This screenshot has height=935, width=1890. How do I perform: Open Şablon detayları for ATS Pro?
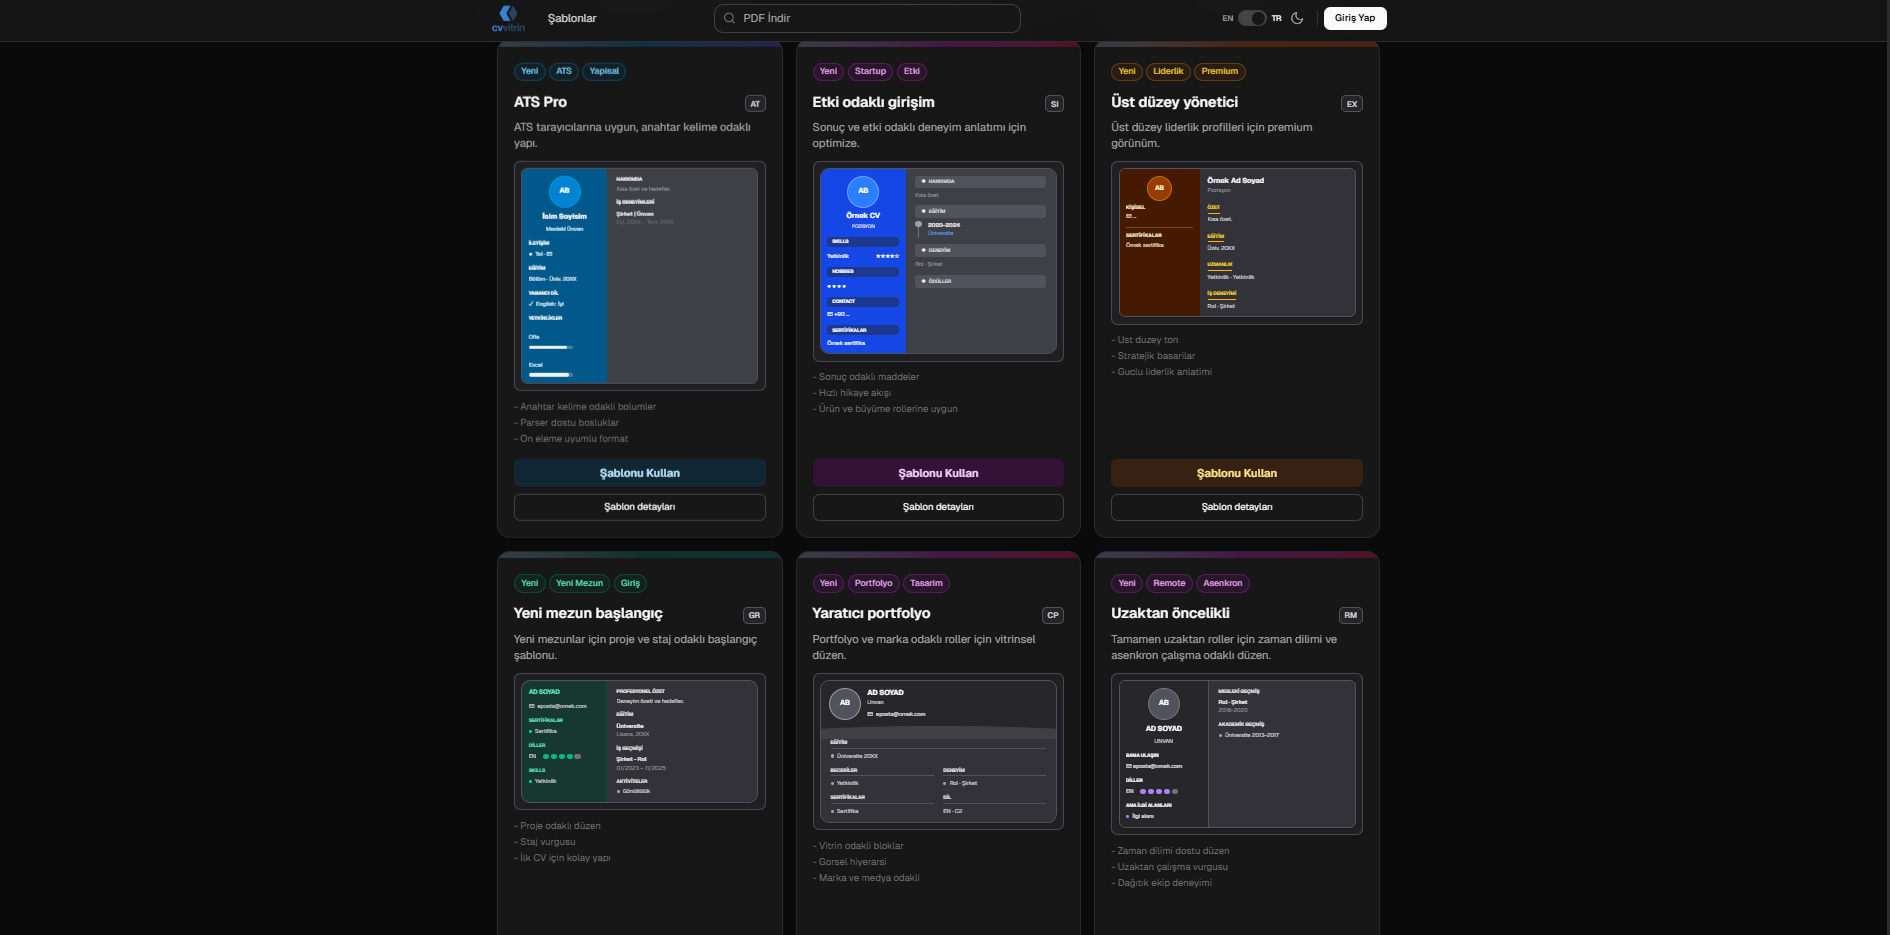640,507
